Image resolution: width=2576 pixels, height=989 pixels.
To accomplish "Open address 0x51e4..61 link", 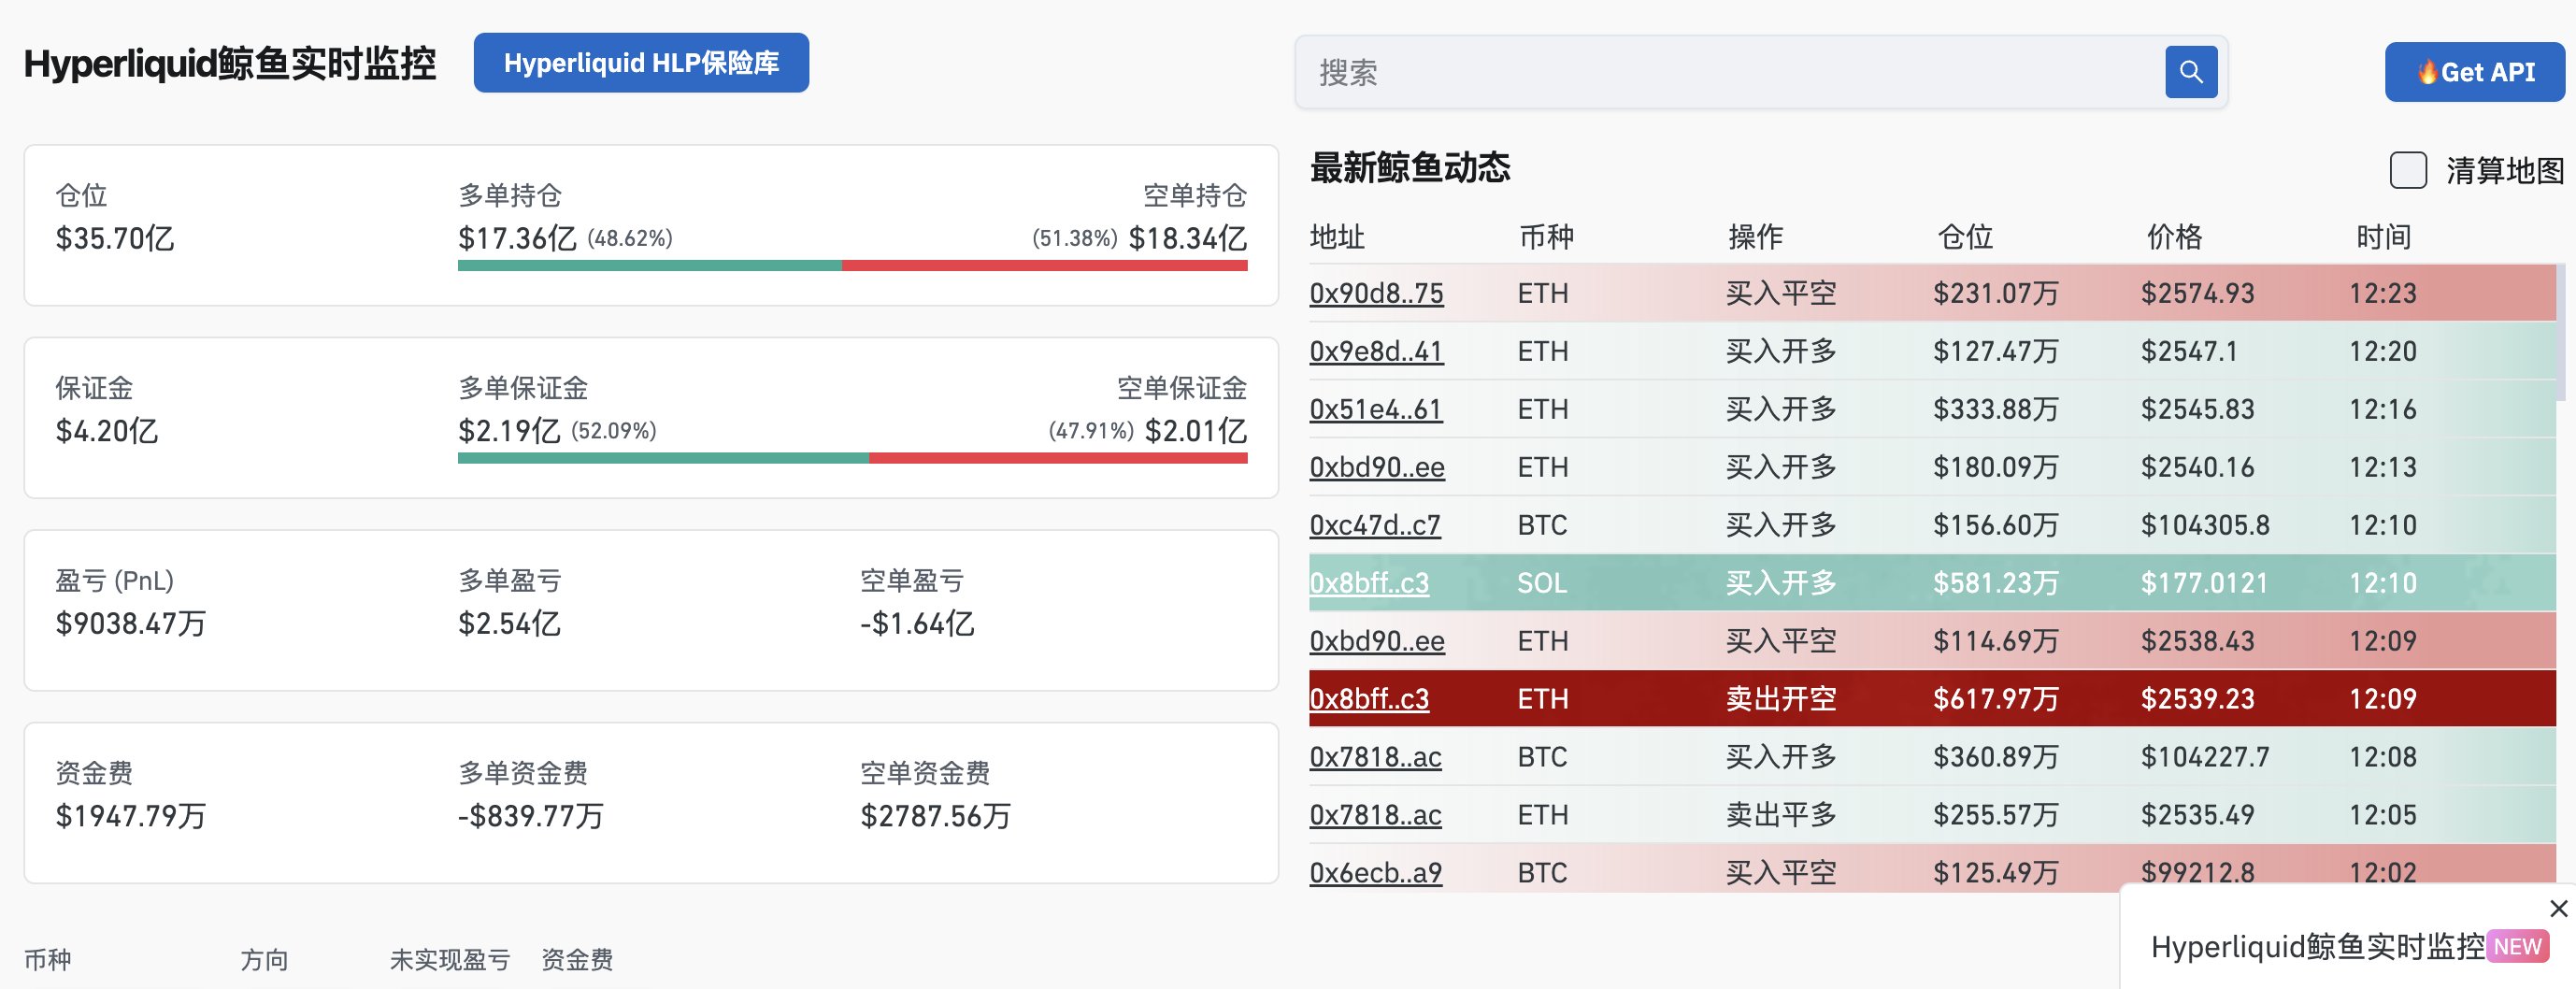I will pos(1376,409).
